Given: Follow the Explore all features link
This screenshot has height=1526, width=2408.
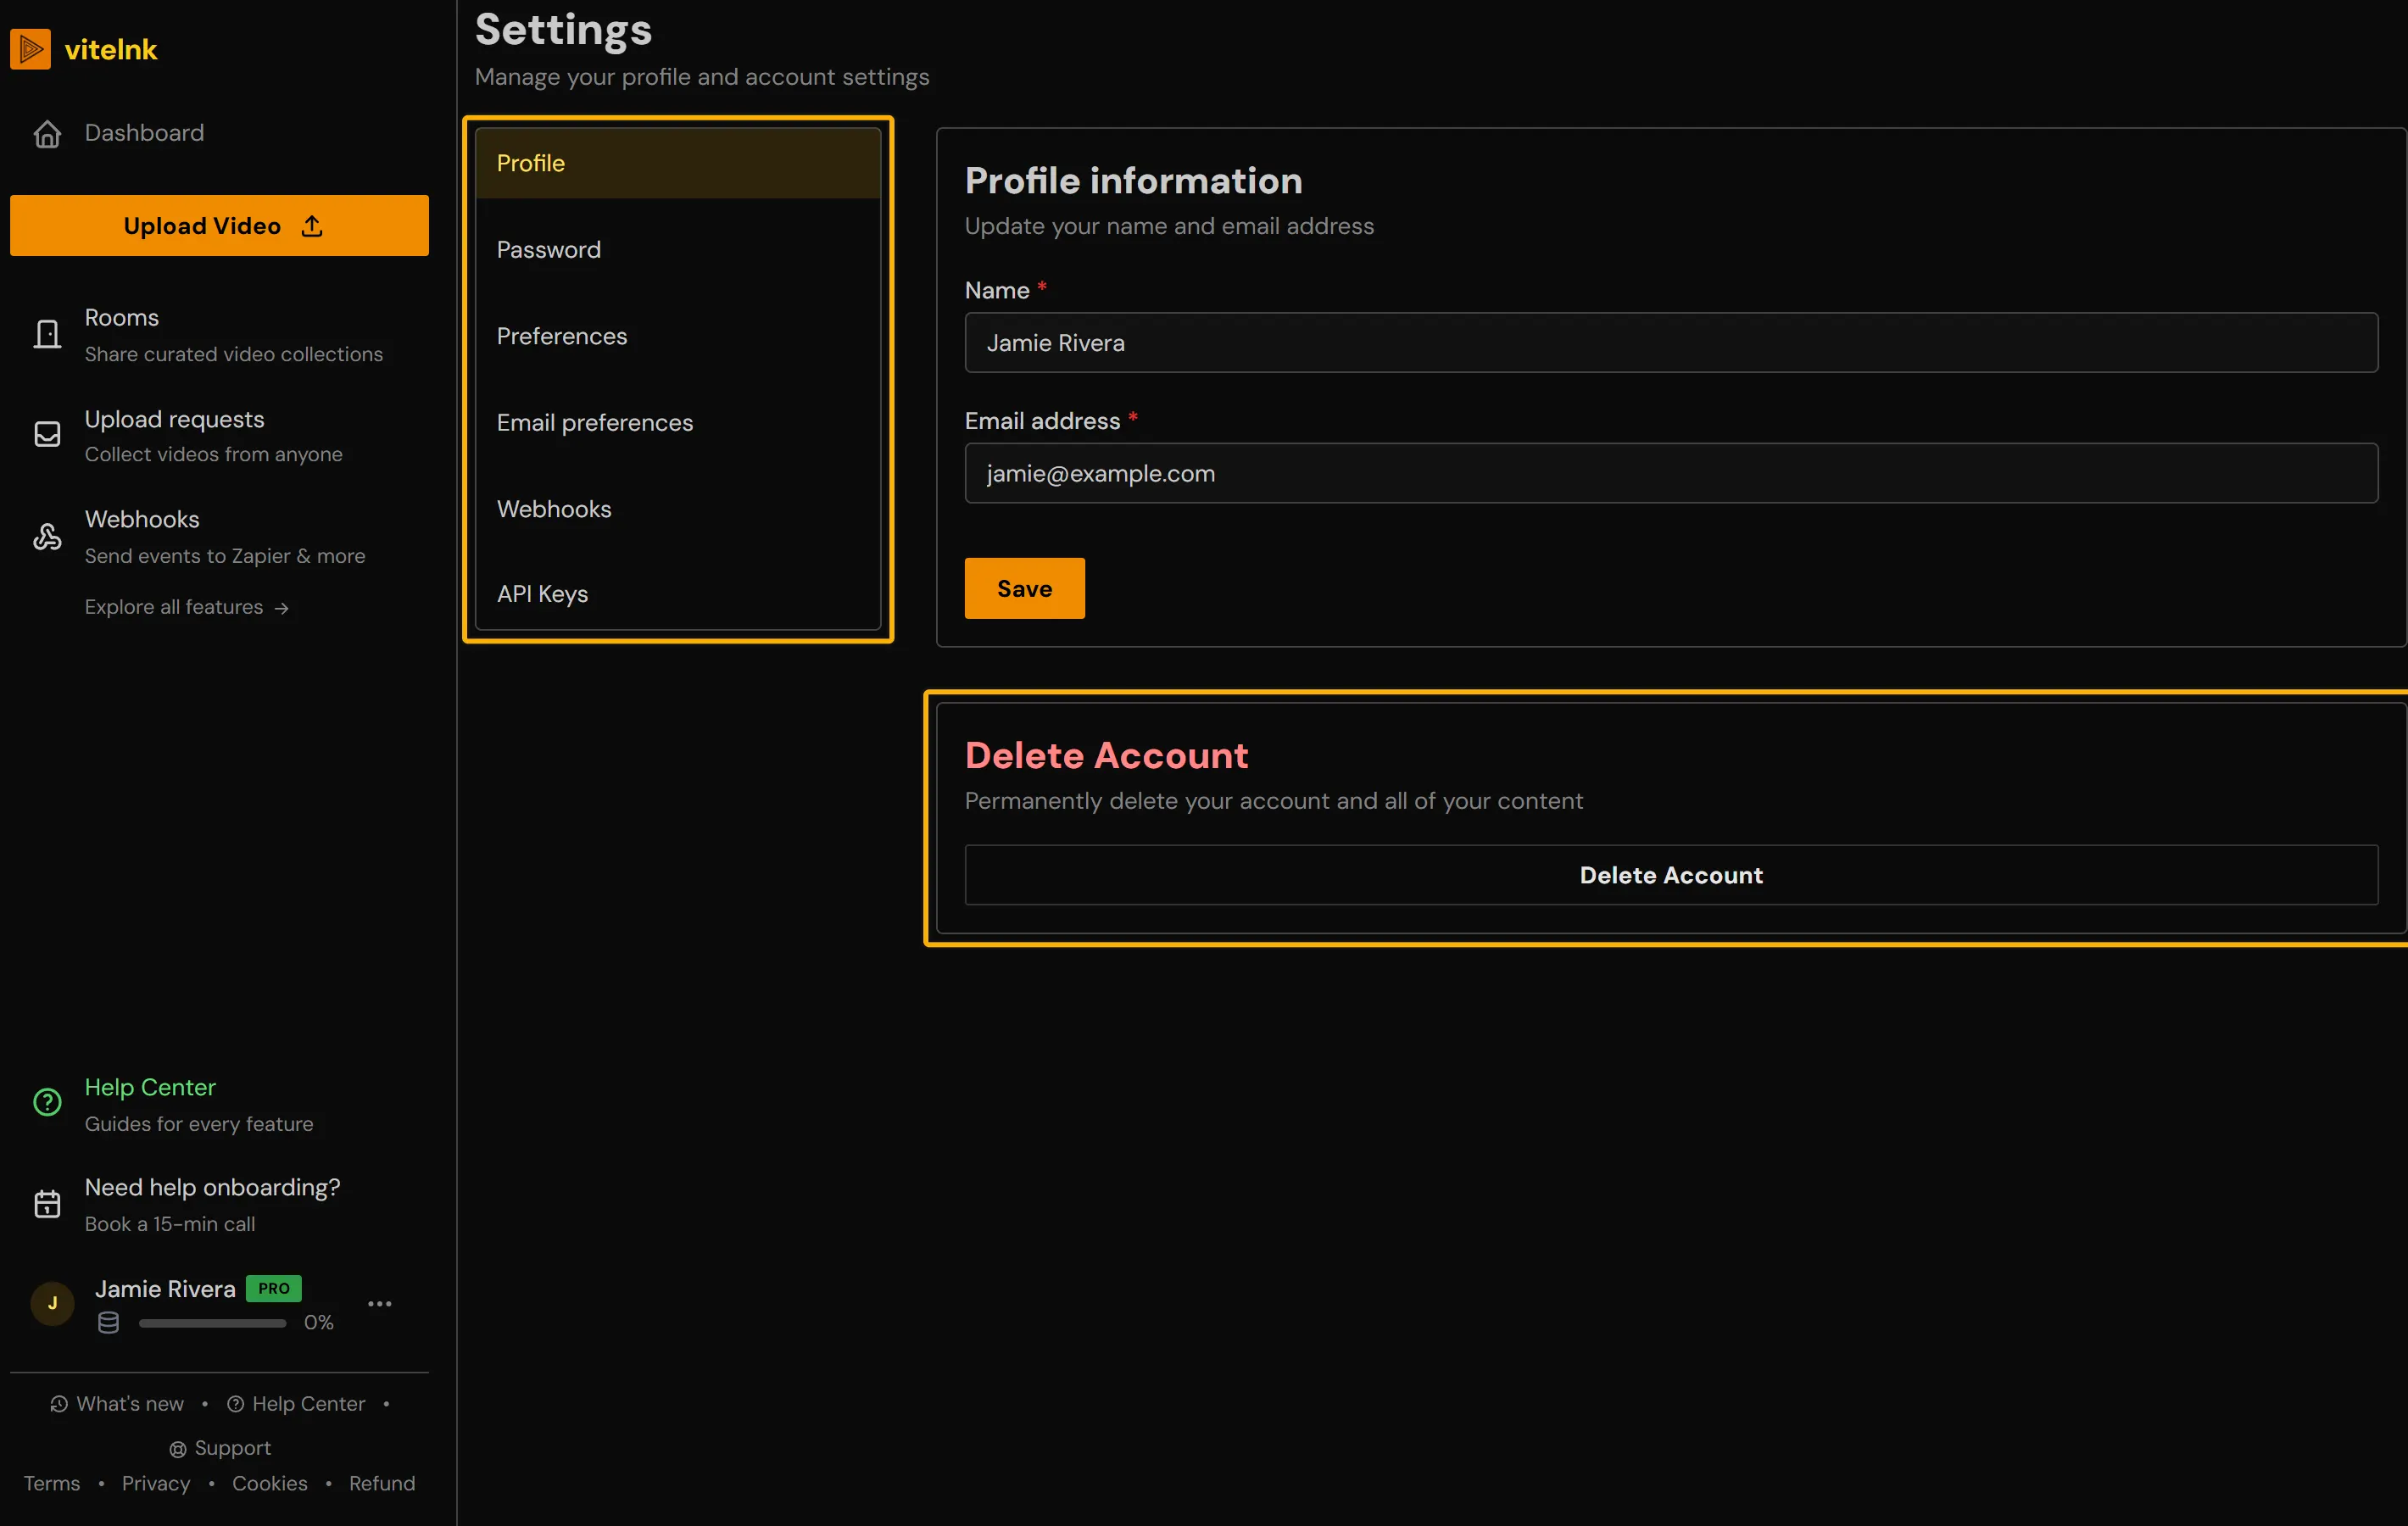Looking at the screenshot, I should (x=187, y=607).
